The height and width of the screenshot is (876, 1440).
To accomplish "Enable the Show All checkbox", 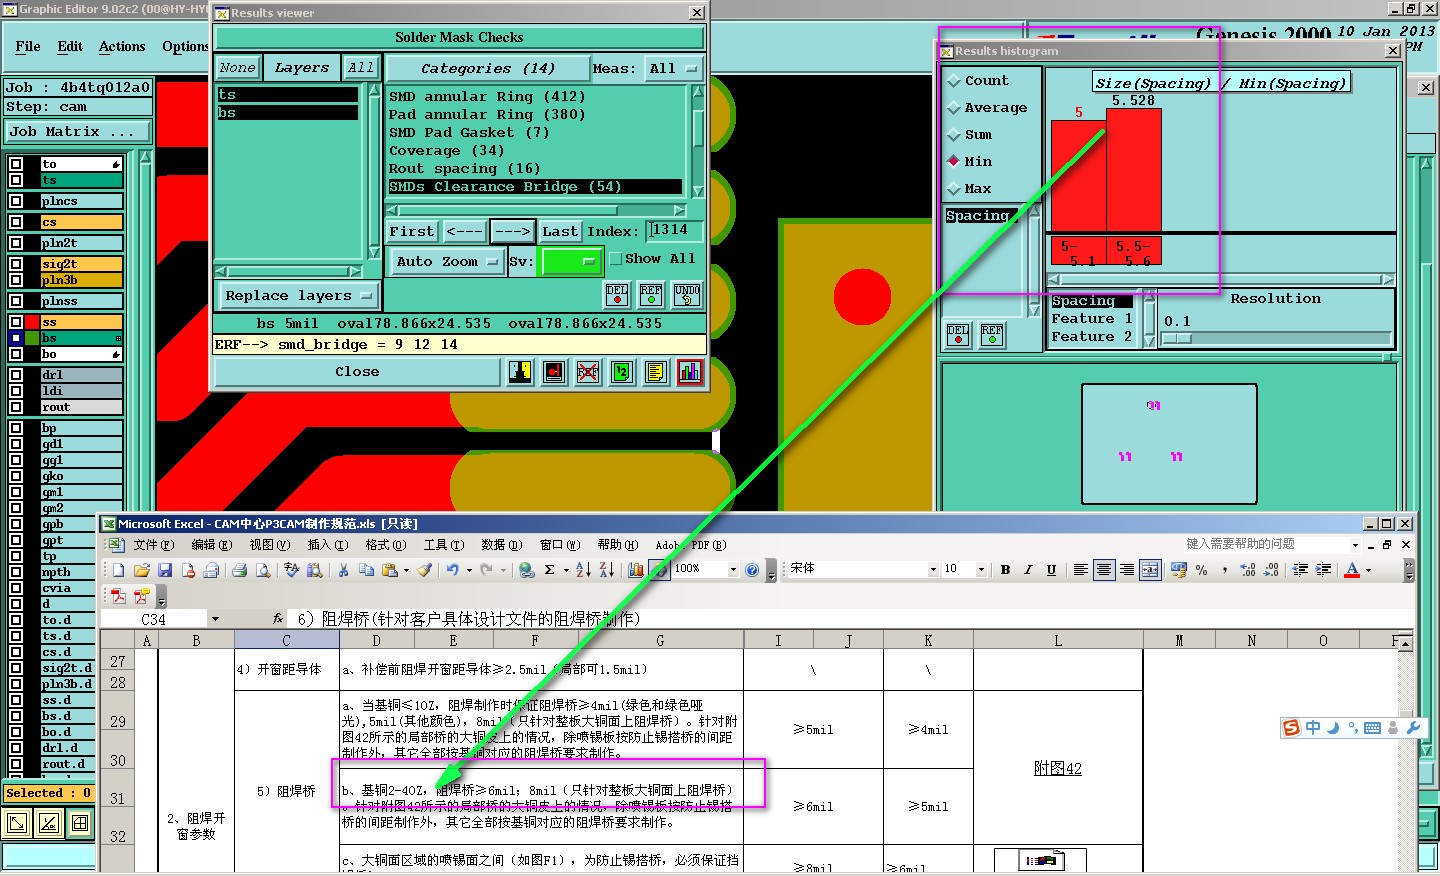I will 616,259.
